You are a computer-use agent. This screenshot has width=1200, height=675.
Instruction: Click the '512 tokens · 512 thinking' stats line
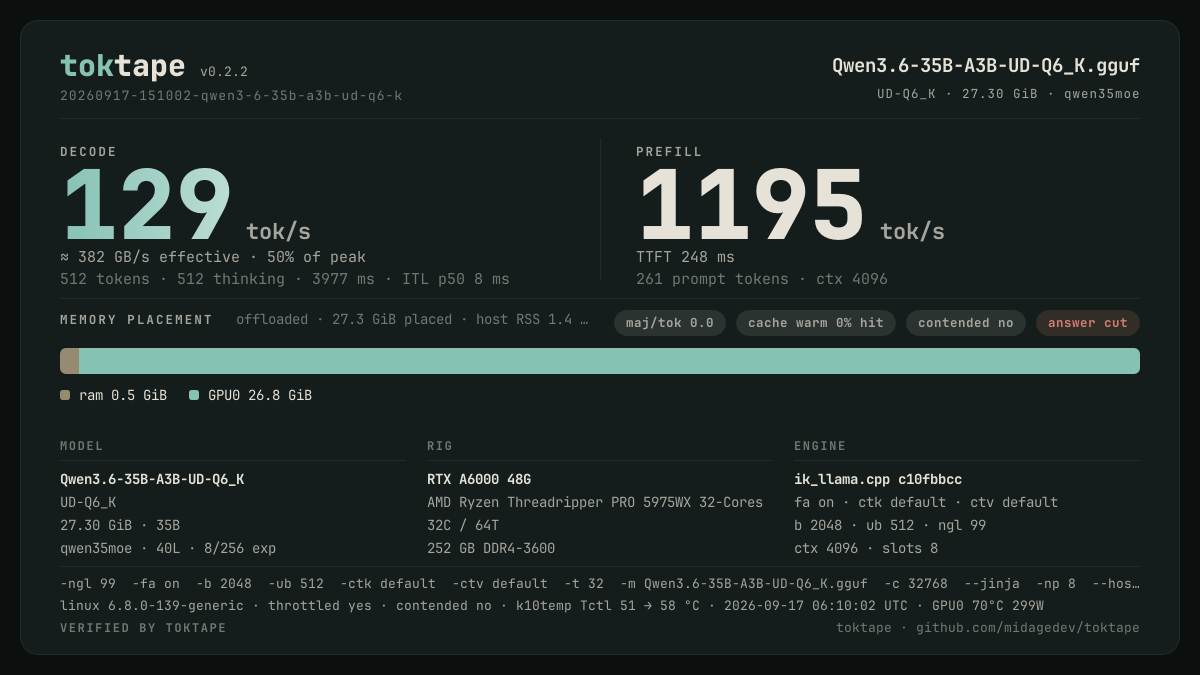point(285,279)
